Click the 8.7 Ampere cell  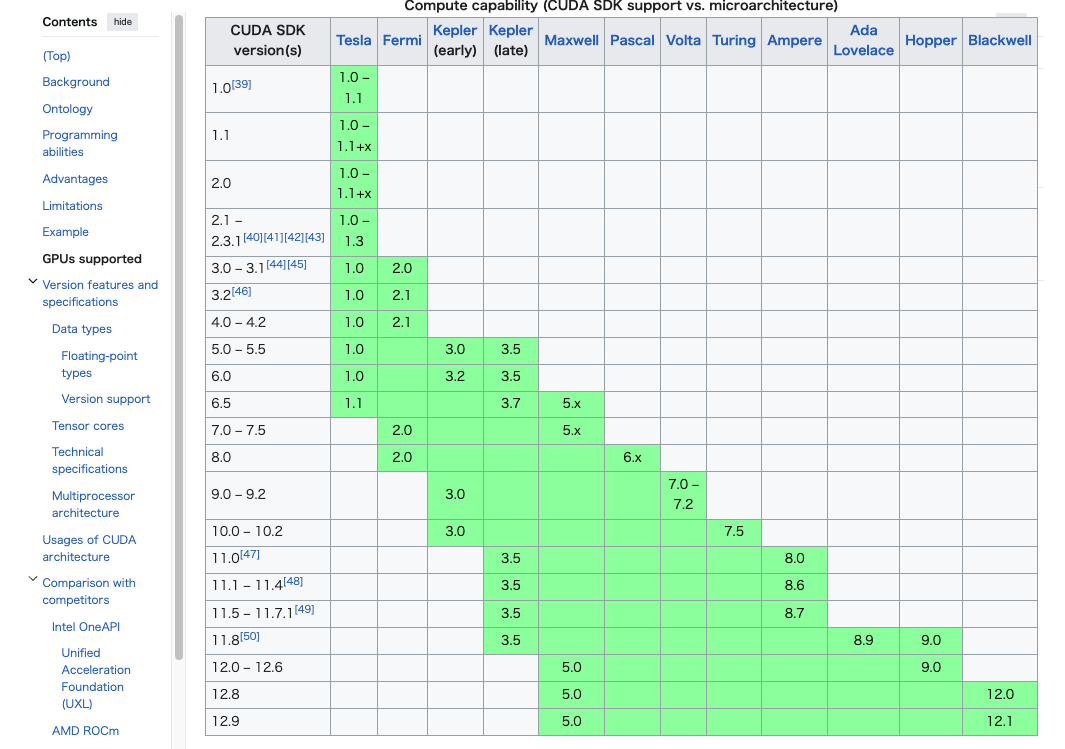point(795,613)
